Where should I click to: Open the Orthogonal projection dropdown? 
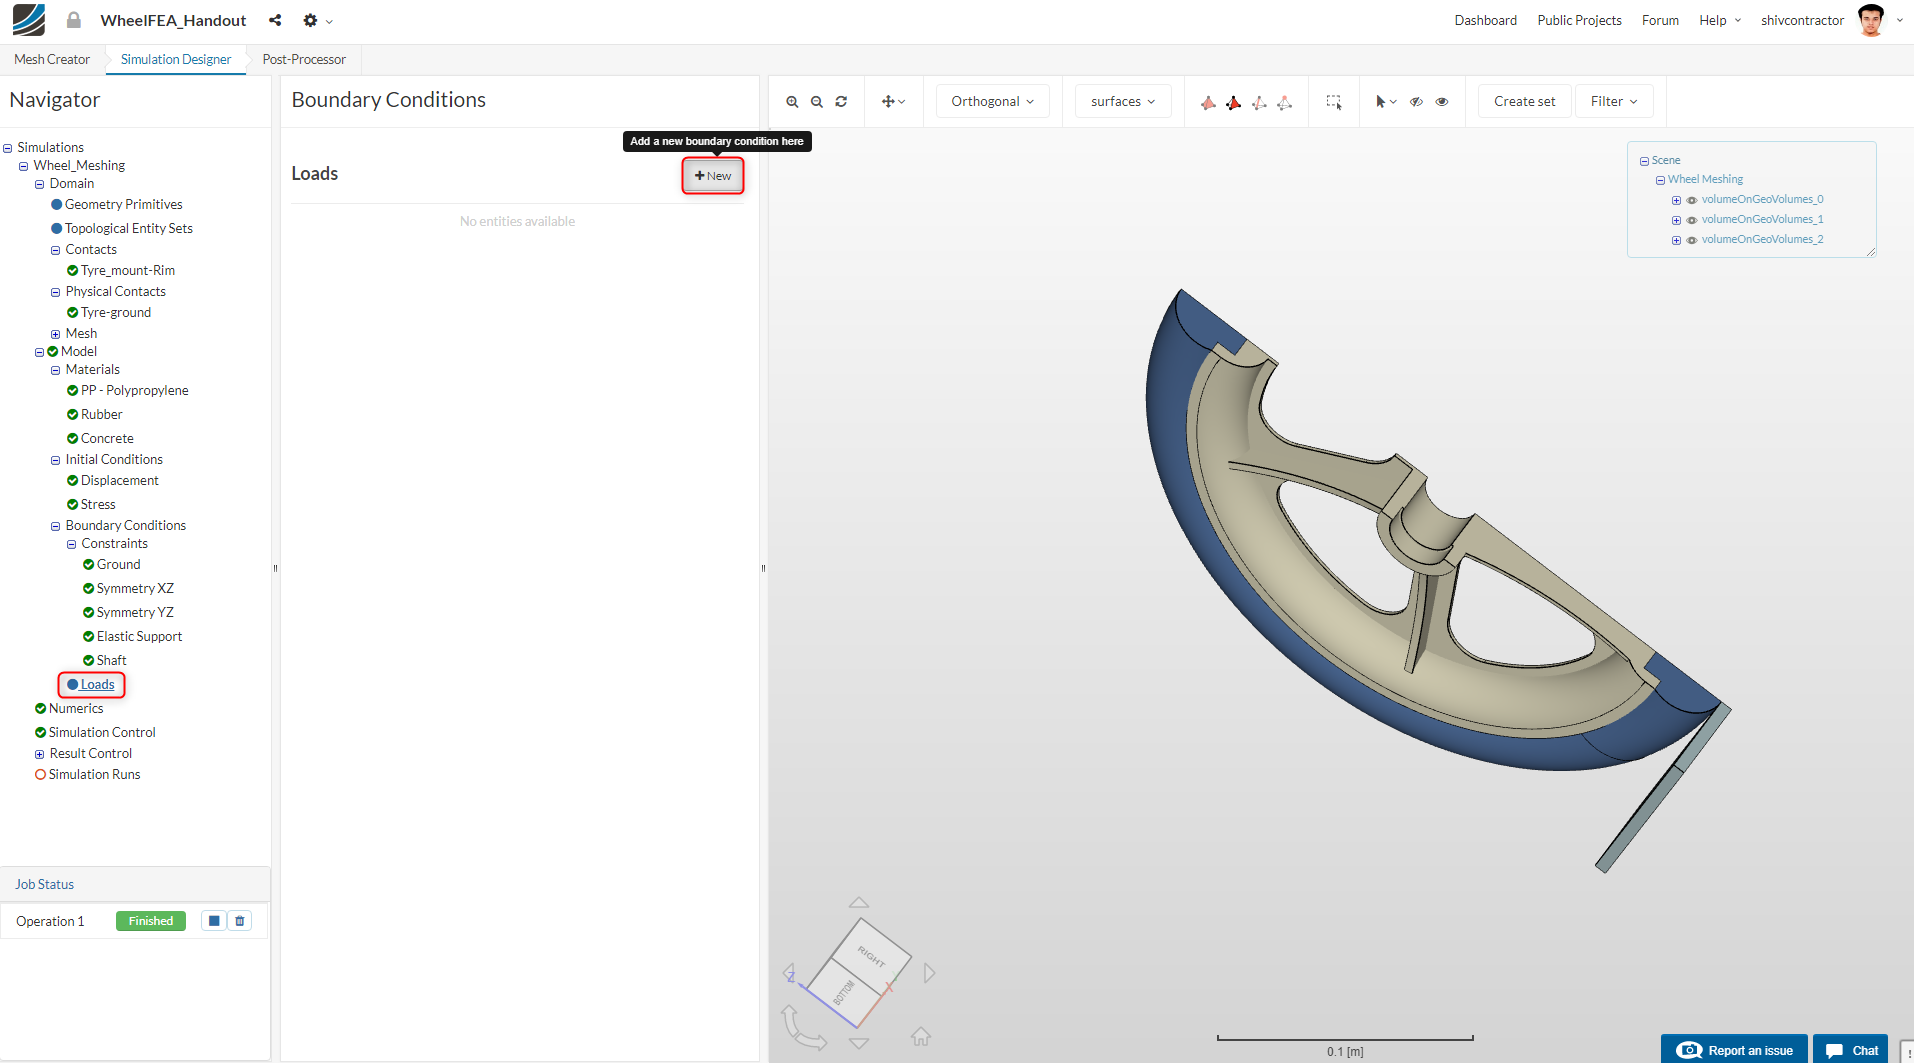[992, 102]
